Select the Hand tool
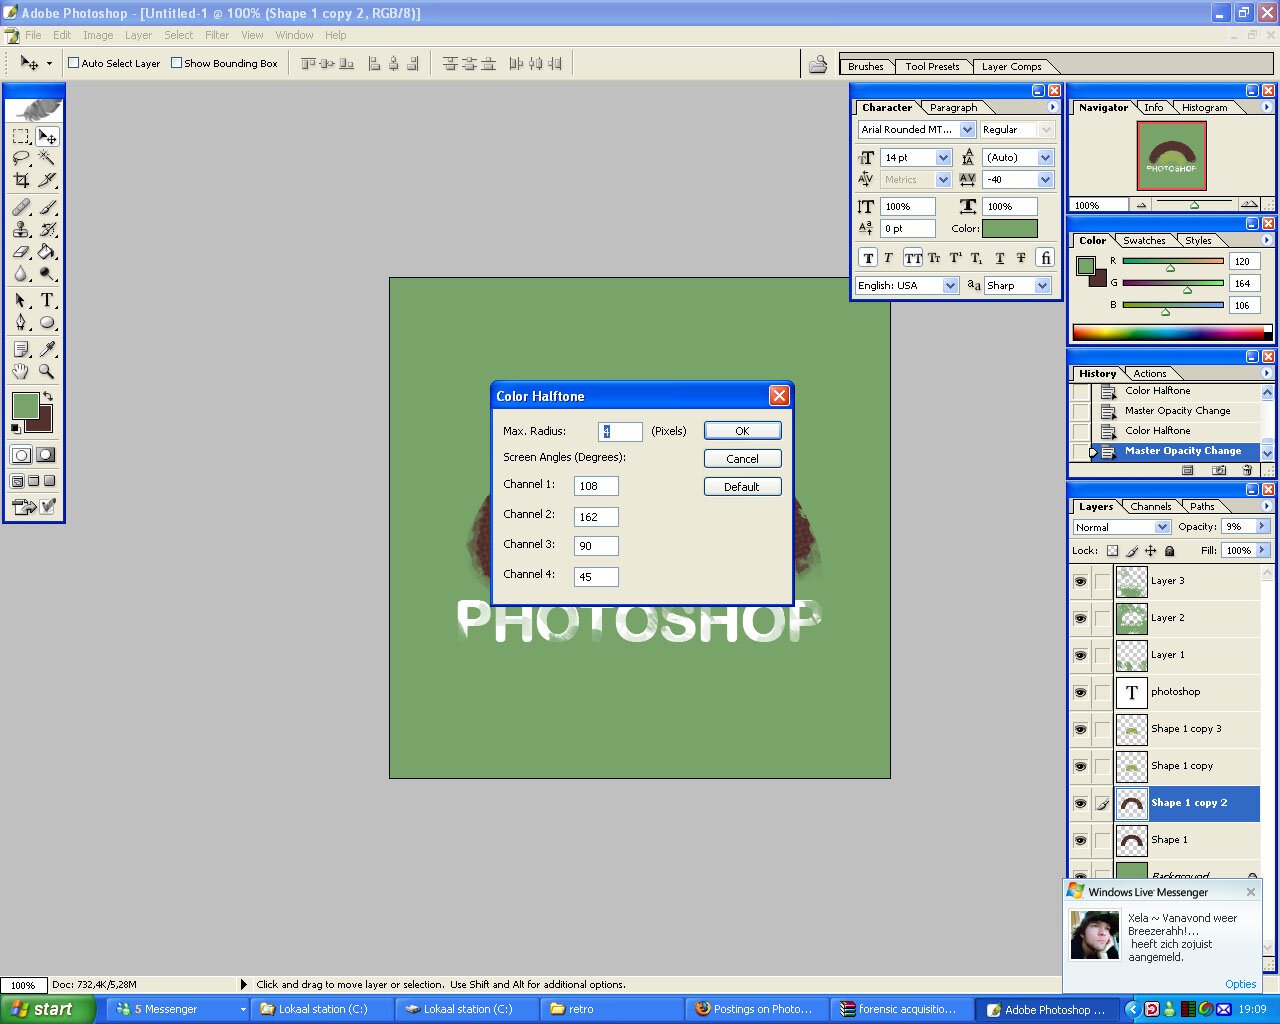 coord(21,371)
